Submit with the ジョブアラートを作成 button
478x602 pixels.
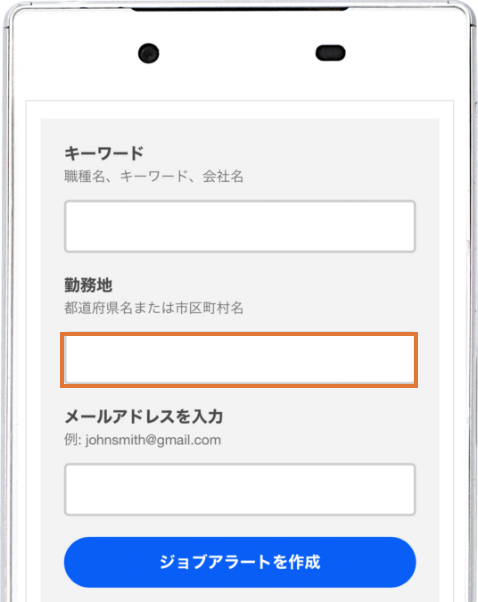tap(240, 562)
